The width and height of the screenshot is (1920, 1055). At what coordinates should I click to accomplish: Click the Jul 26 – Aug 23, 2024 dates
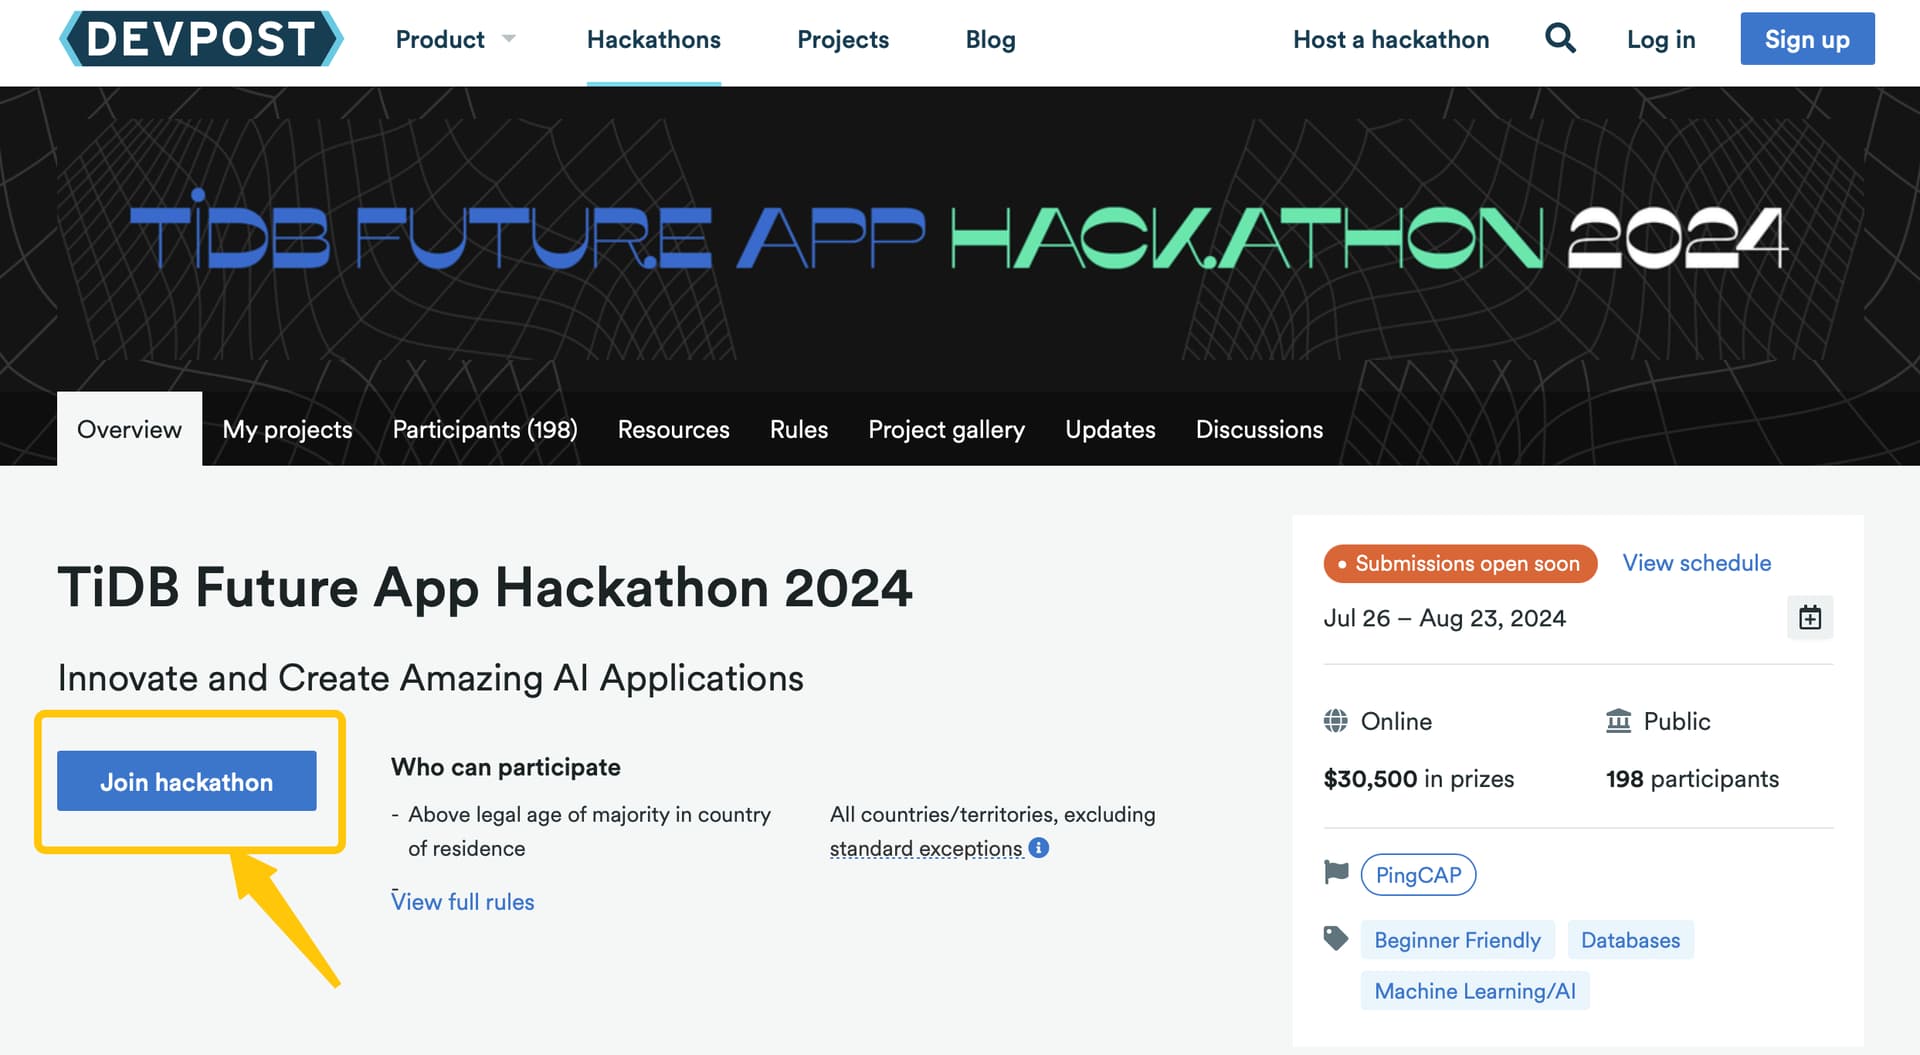pos(1444,618)
